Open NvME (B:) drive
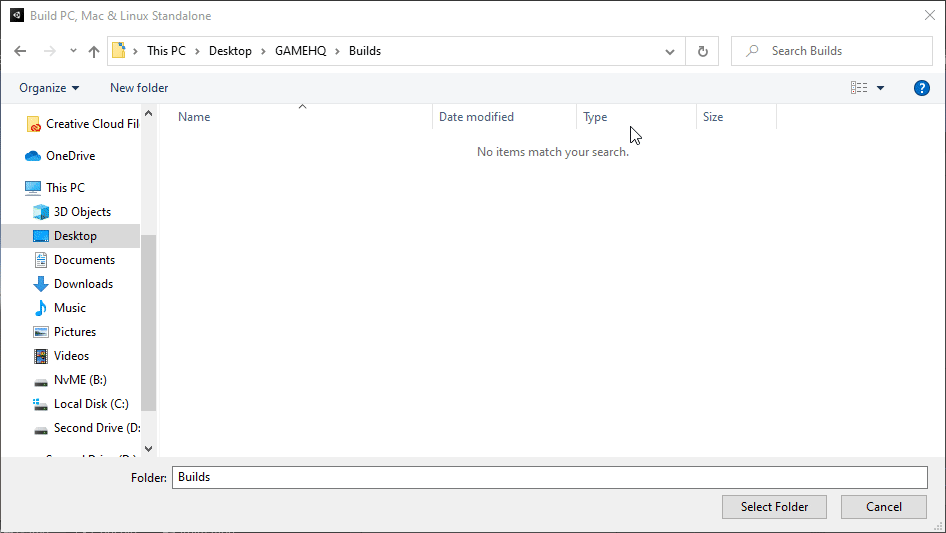The height and width of the screenshot is (533, 946). [80, 380]
